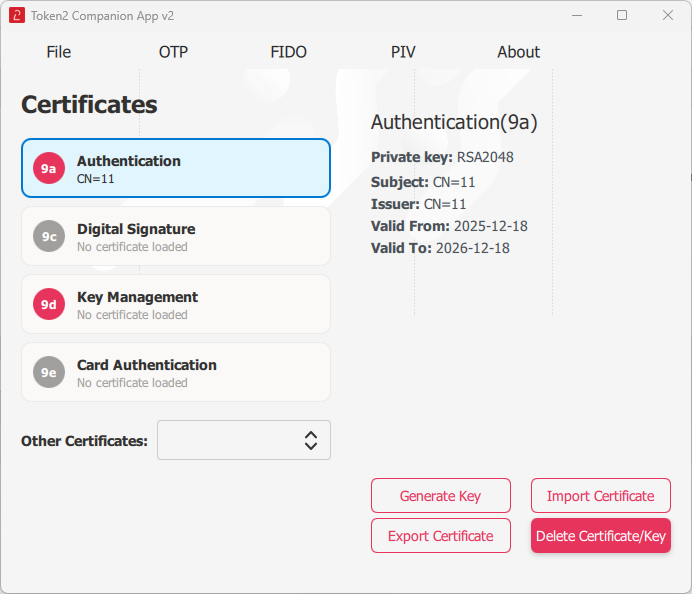
Task: Click 'No certificate loaded' under Digital Signature
Action: 132,247
